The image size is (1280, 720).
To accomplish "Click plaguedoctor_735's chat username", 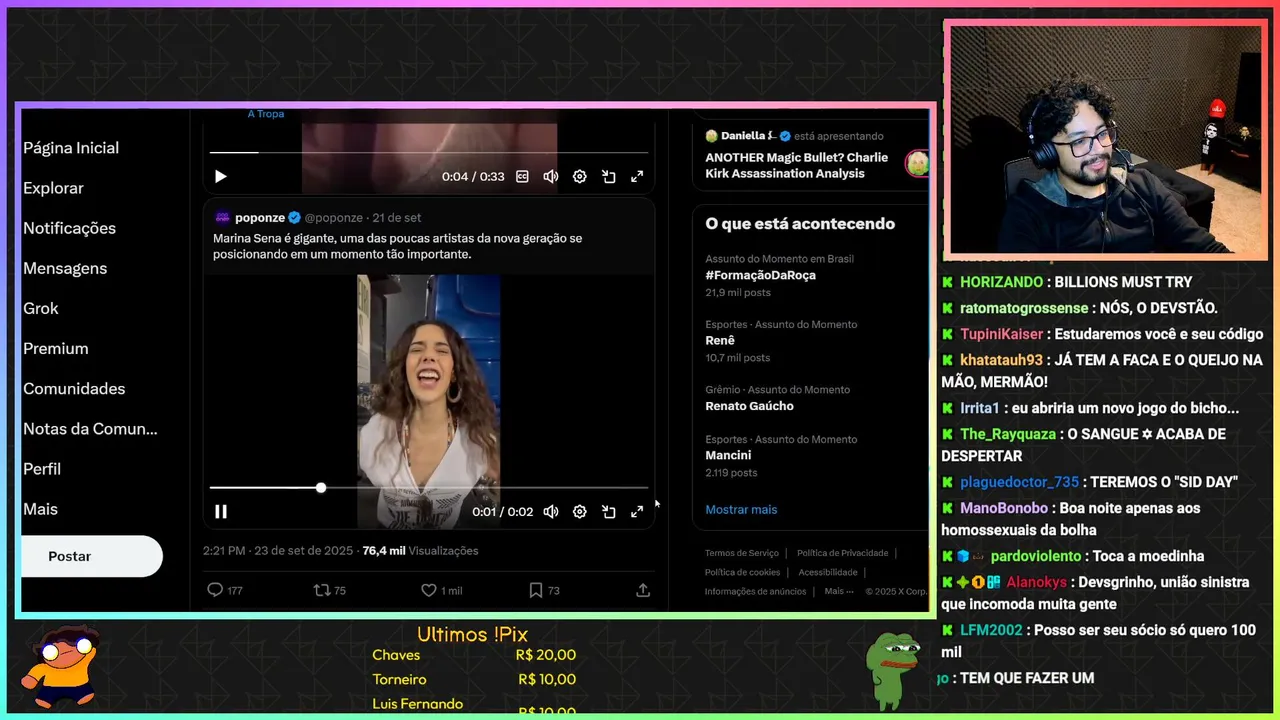I will 1019,482.
